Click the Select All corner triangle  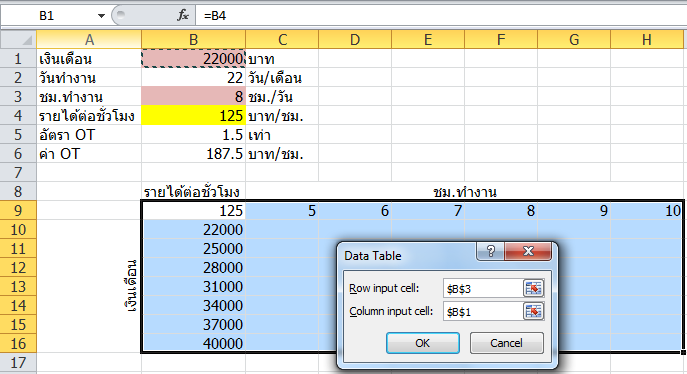coord(27,40)
